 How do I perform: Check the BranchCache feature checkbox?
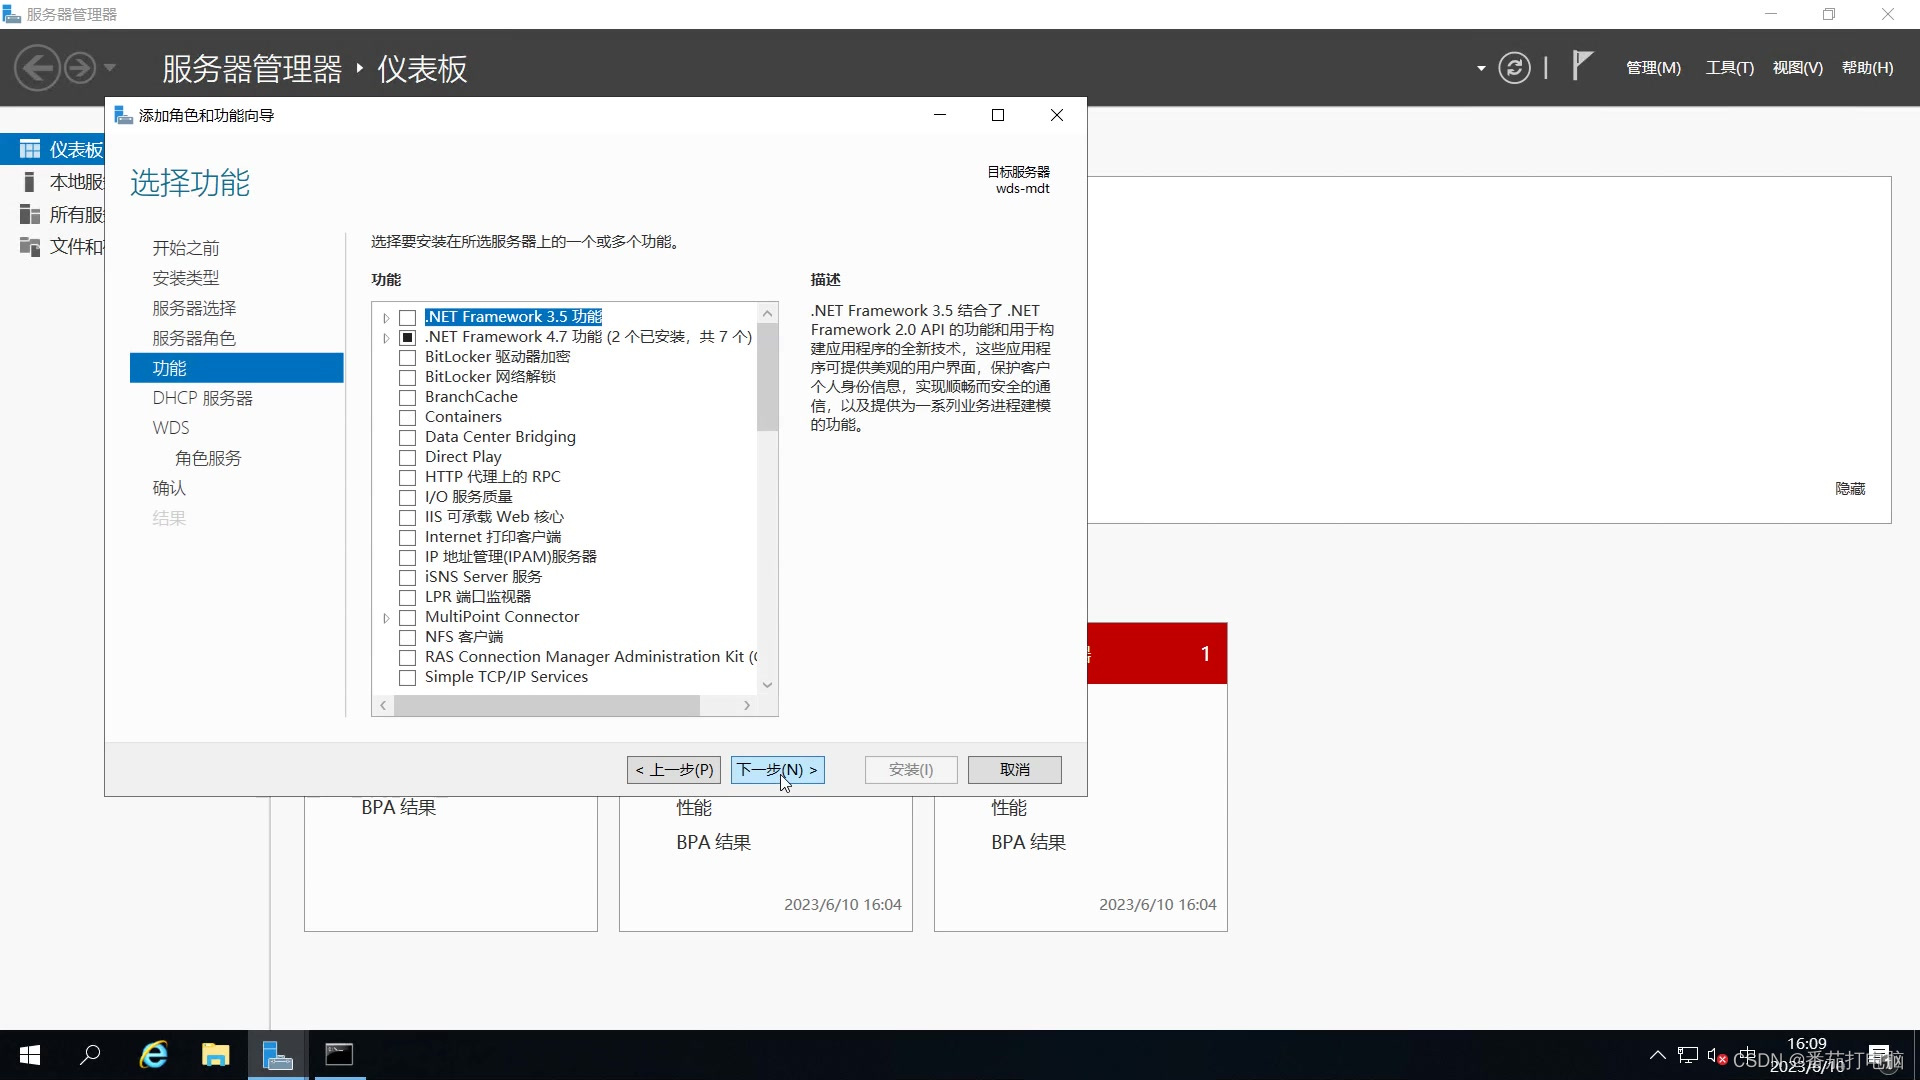(407, 398)
